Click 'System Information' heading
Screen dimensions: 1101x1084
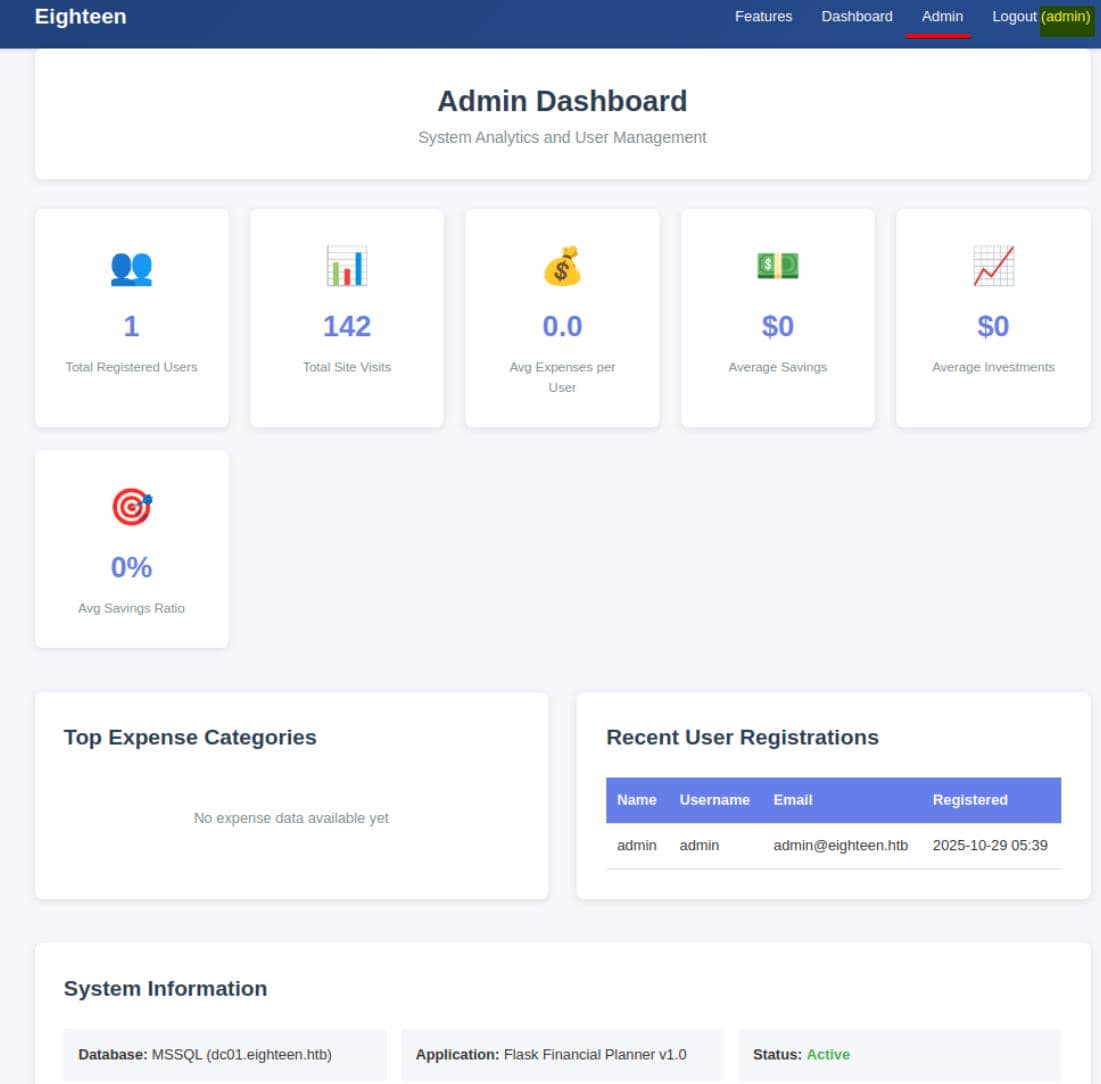(x=166, y=989)
